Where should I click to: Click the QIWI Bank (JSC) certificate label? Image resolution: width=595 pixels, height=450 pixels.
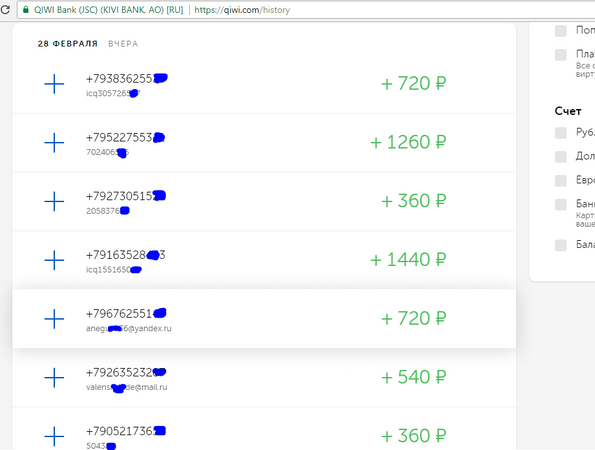[x=109, y=10]
